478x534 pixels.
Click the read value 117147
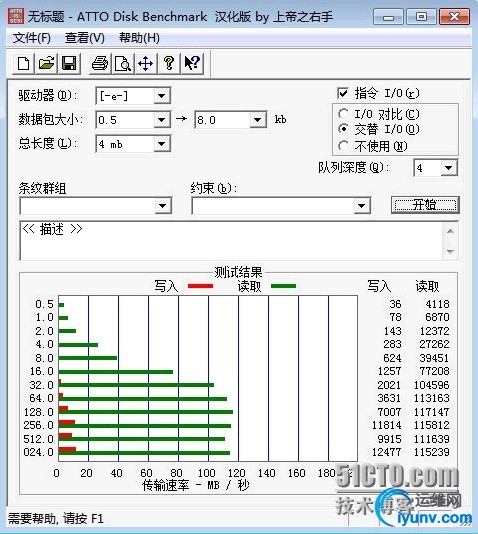click(432, 412)
